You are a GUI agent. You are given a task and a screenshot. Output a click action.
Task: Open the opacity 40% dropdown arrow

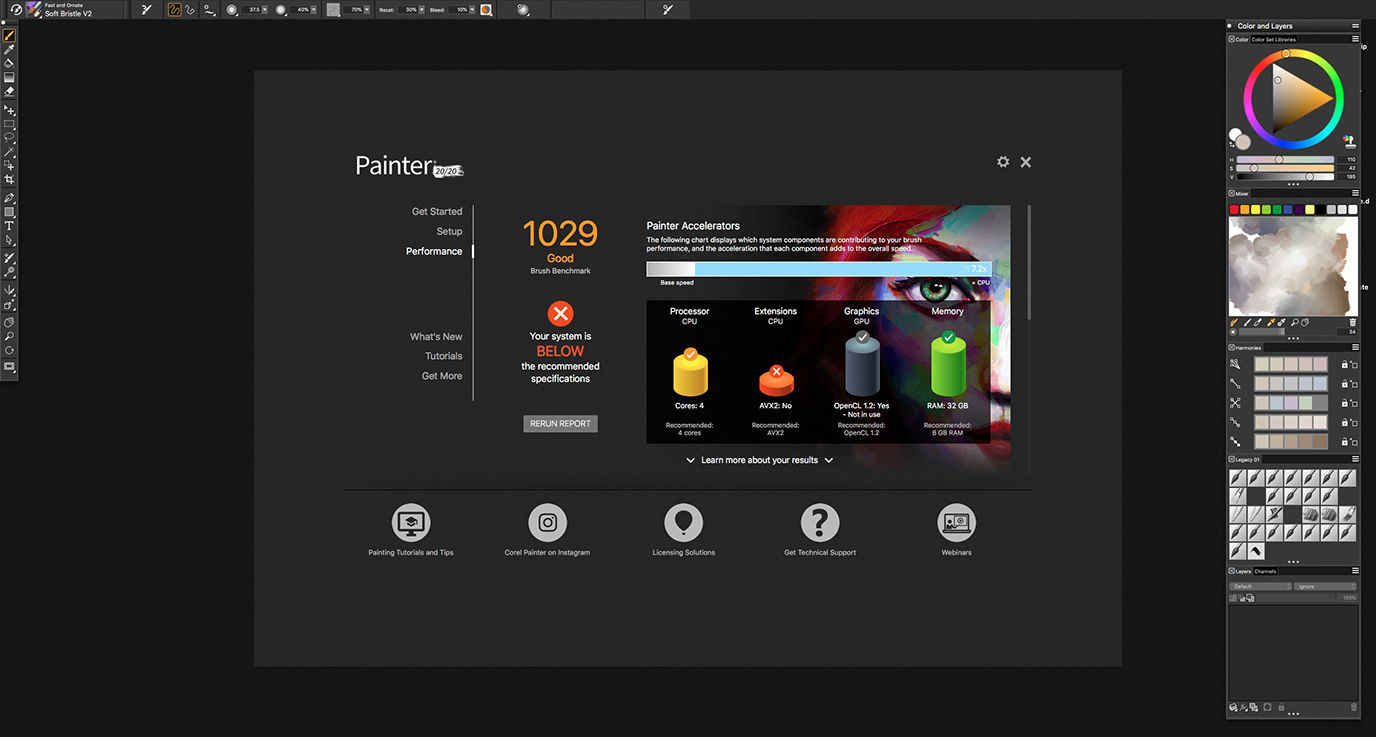pyautogui.click(x=314, y=9)
